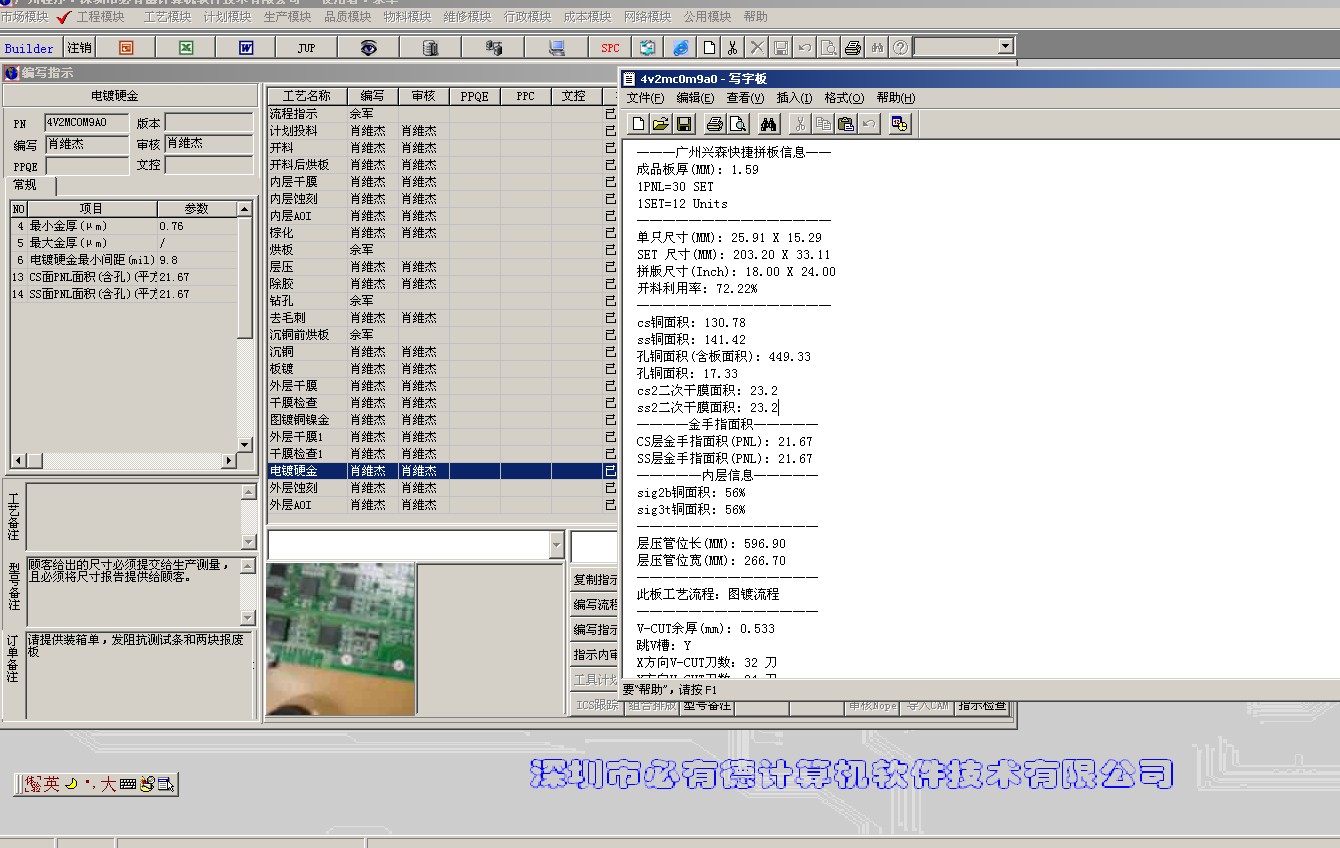This screenshot has height=848, width=1340.
Task: Click Open folder icon in 写字板 toolbar
Action: (661, 124)
